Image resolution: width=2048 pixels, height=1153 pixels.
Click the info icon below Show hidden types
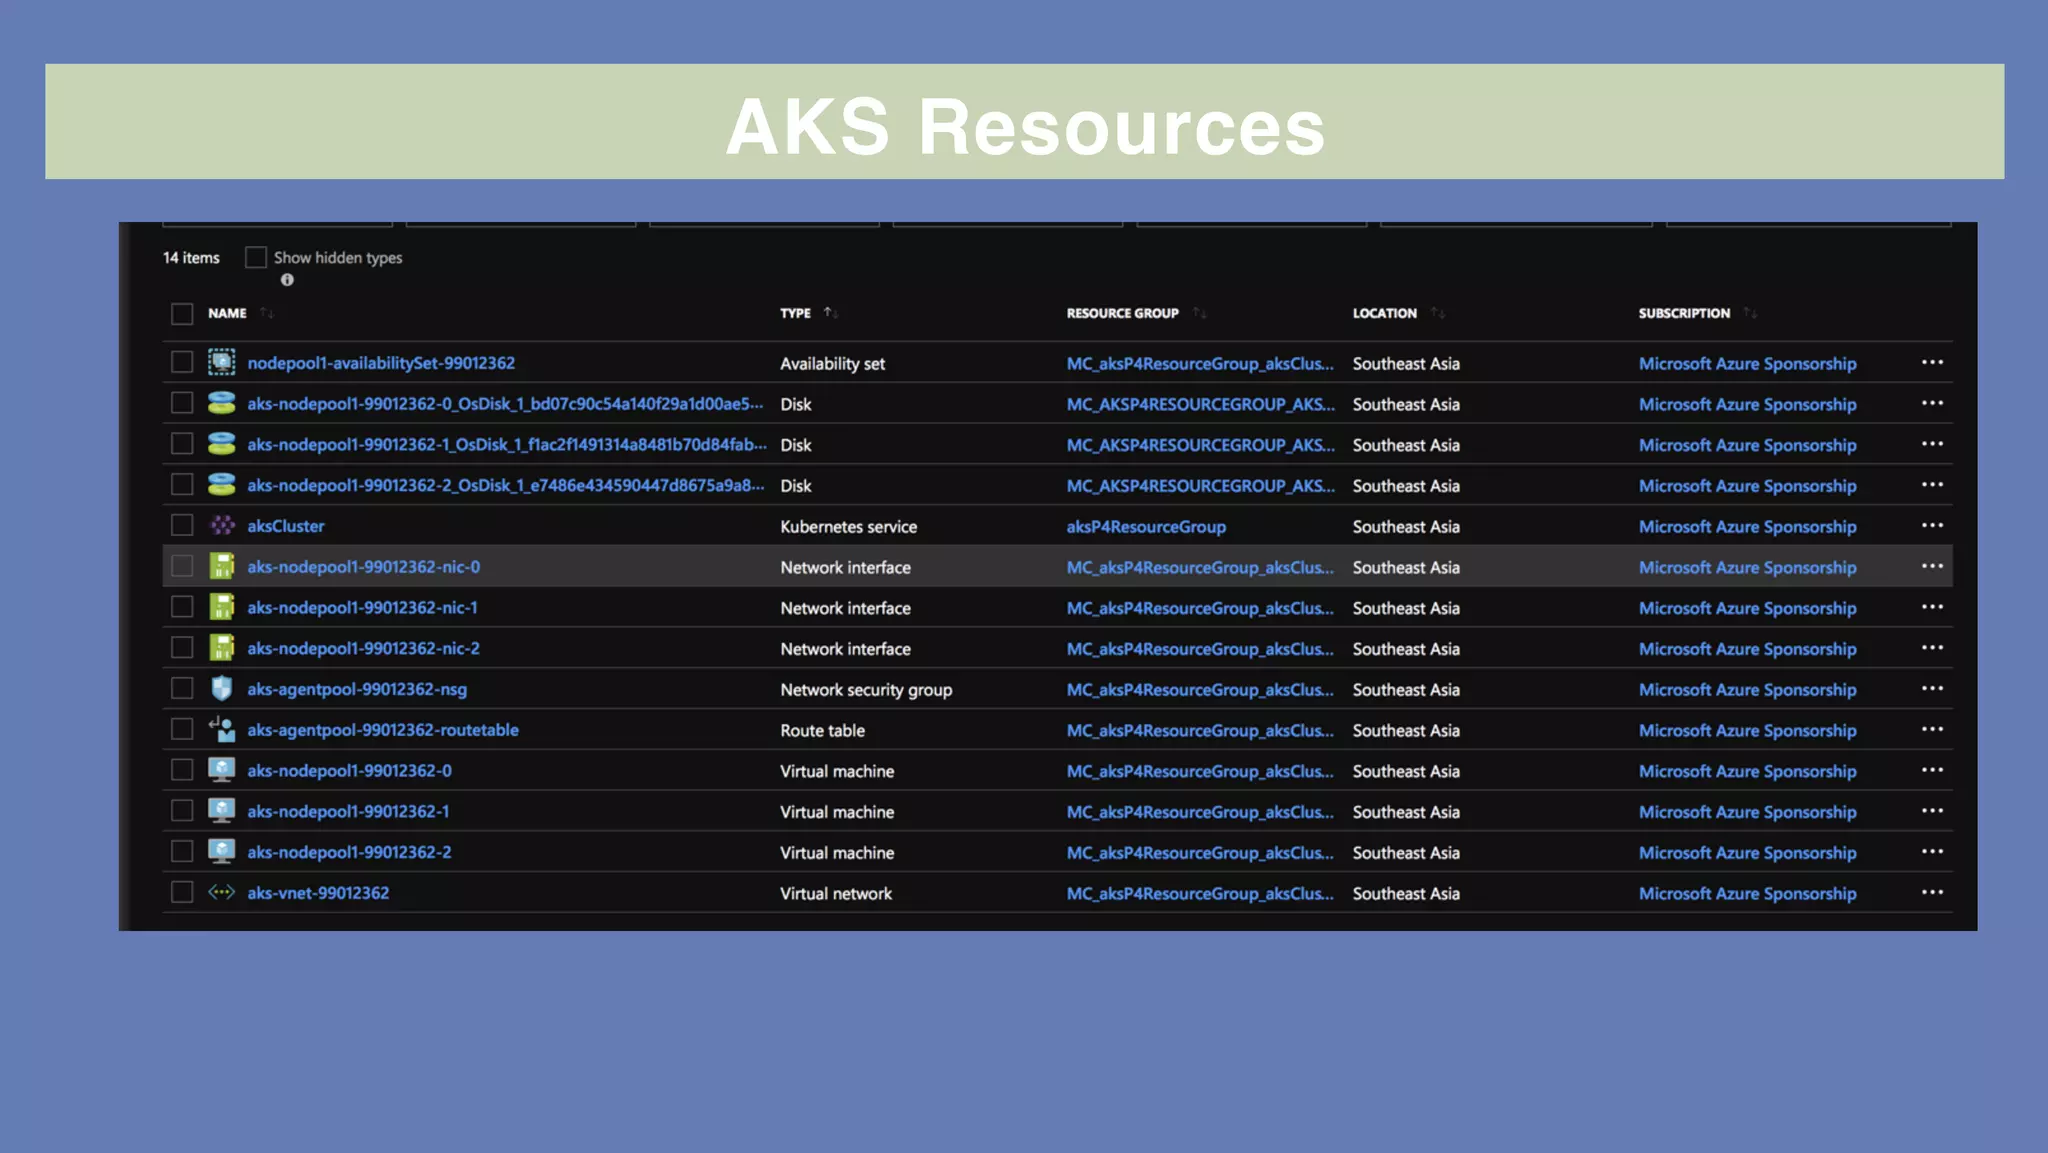287,280
